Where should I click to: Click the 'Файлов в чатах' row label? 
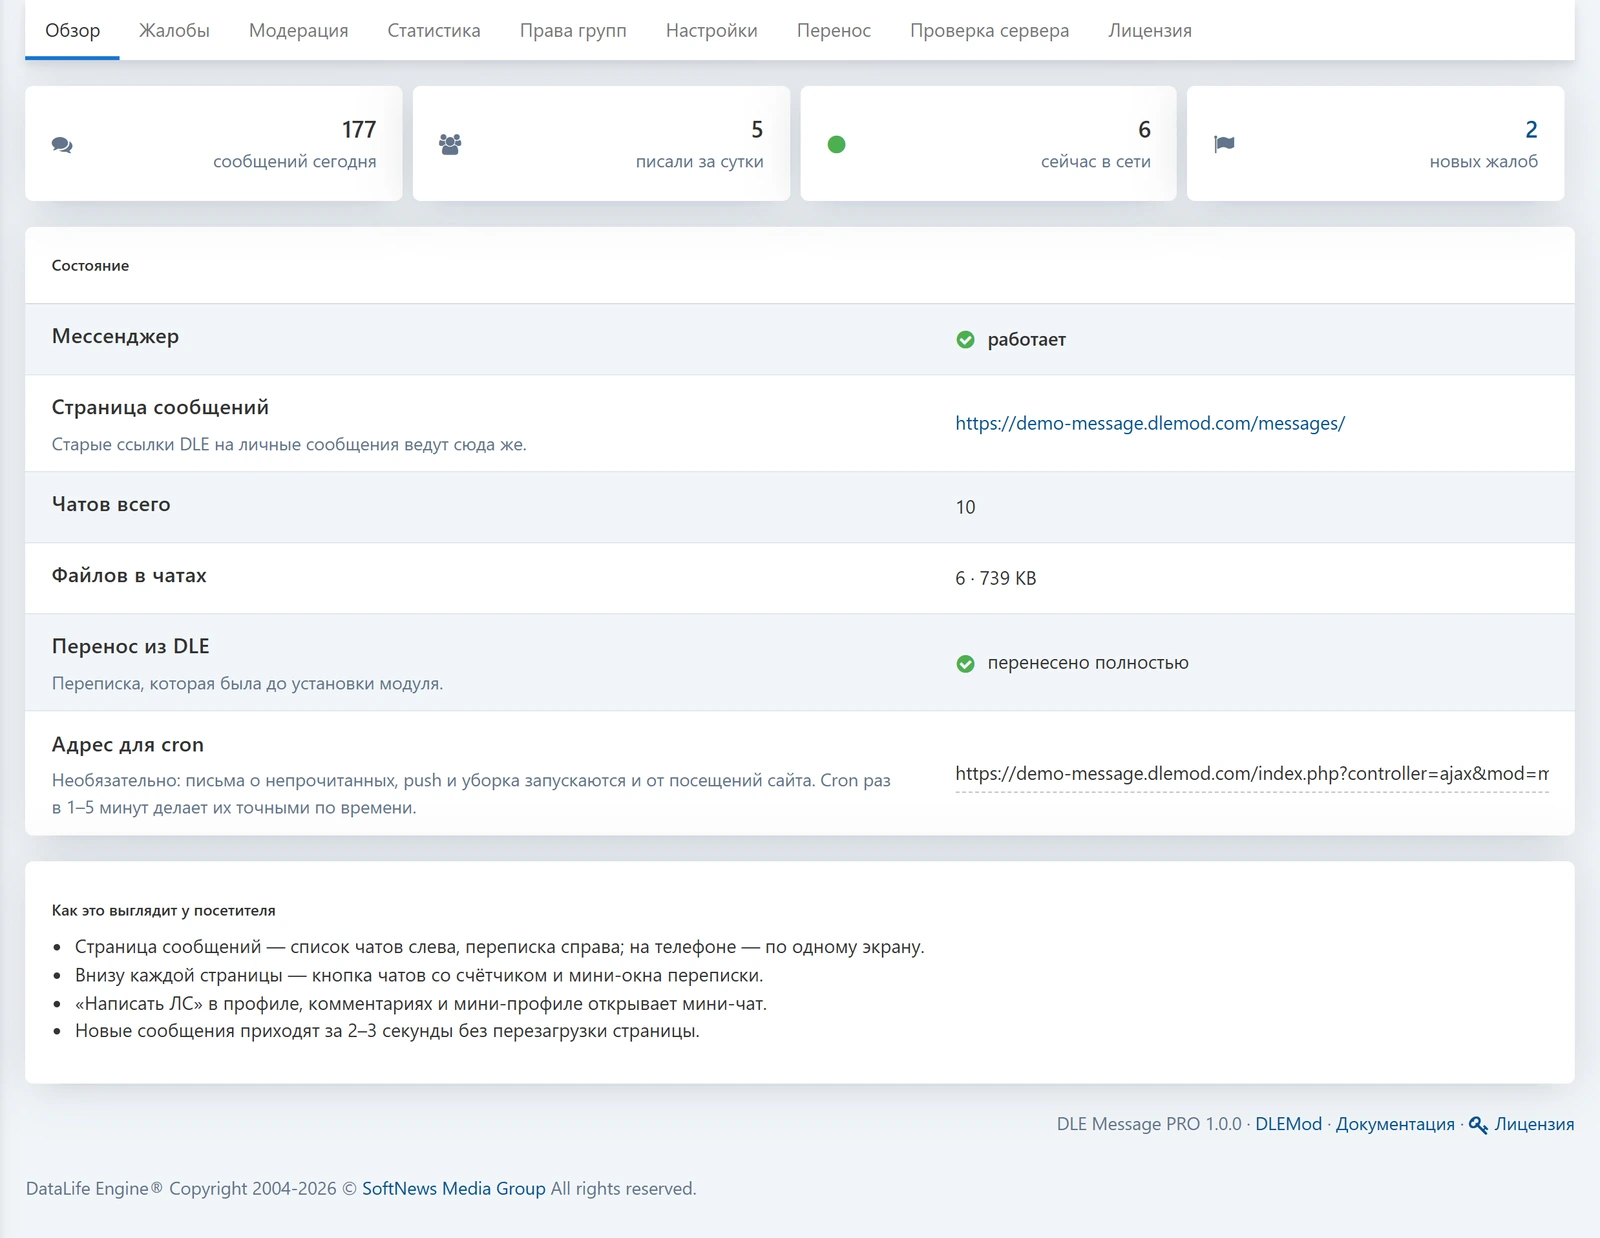129,575
